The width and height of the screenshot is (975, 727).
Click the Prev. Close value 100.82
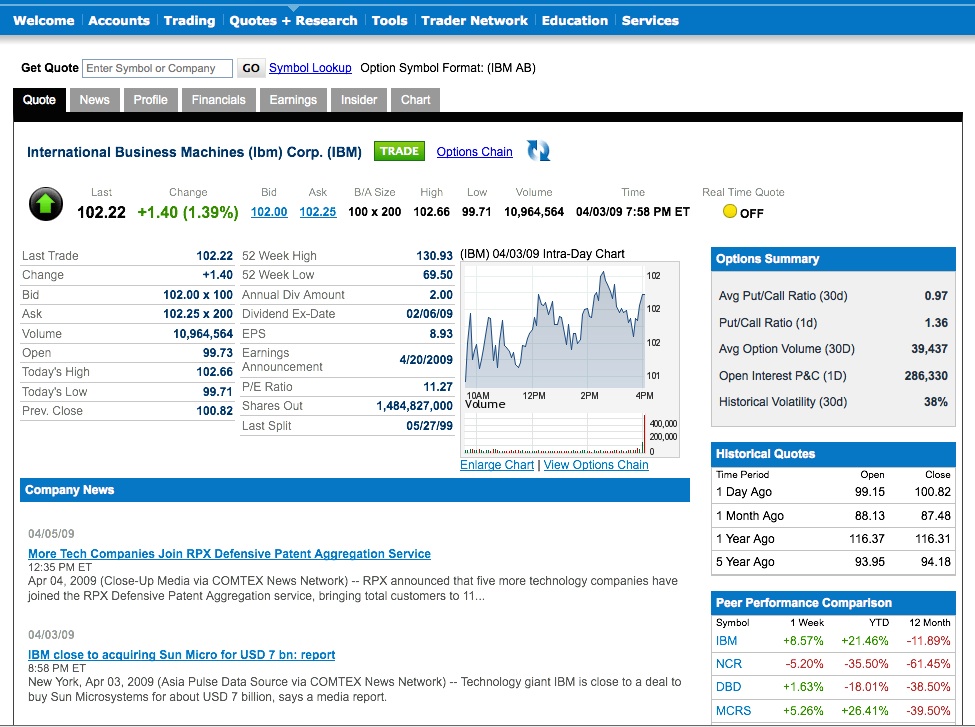(215, 411)
